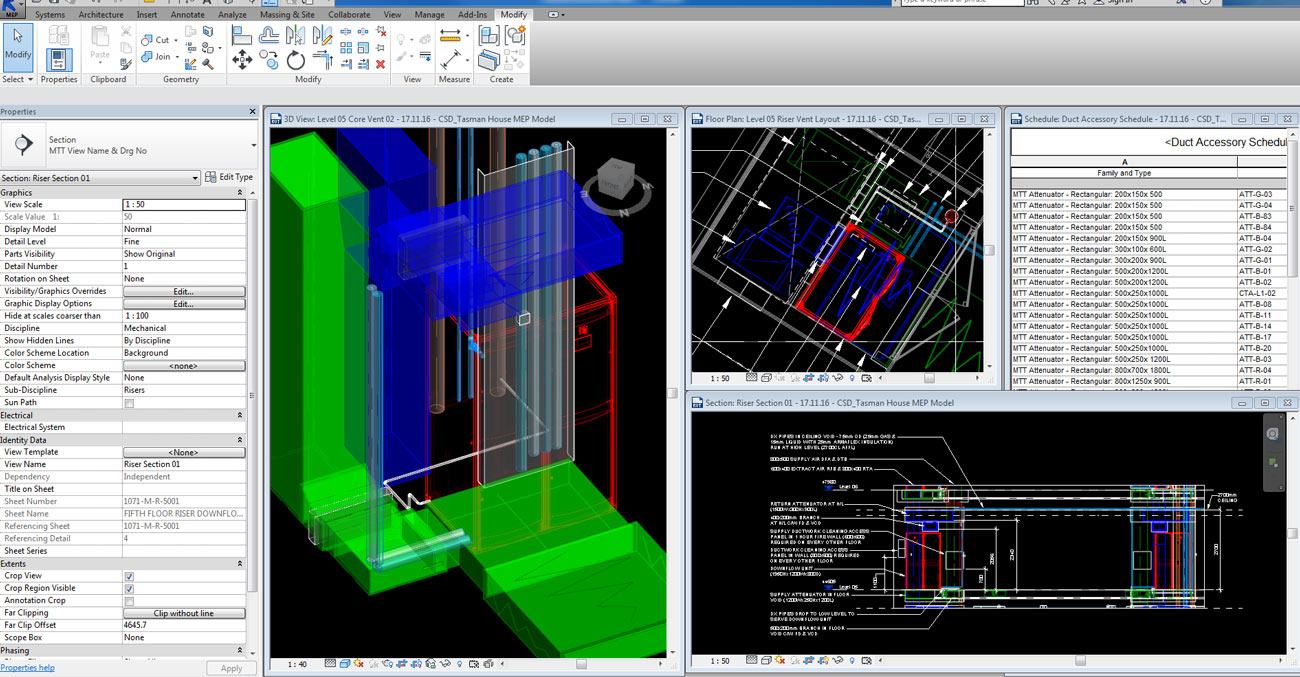
Task: Select the Mirror Pick Axis tool
Action: (x=296, y=35)
